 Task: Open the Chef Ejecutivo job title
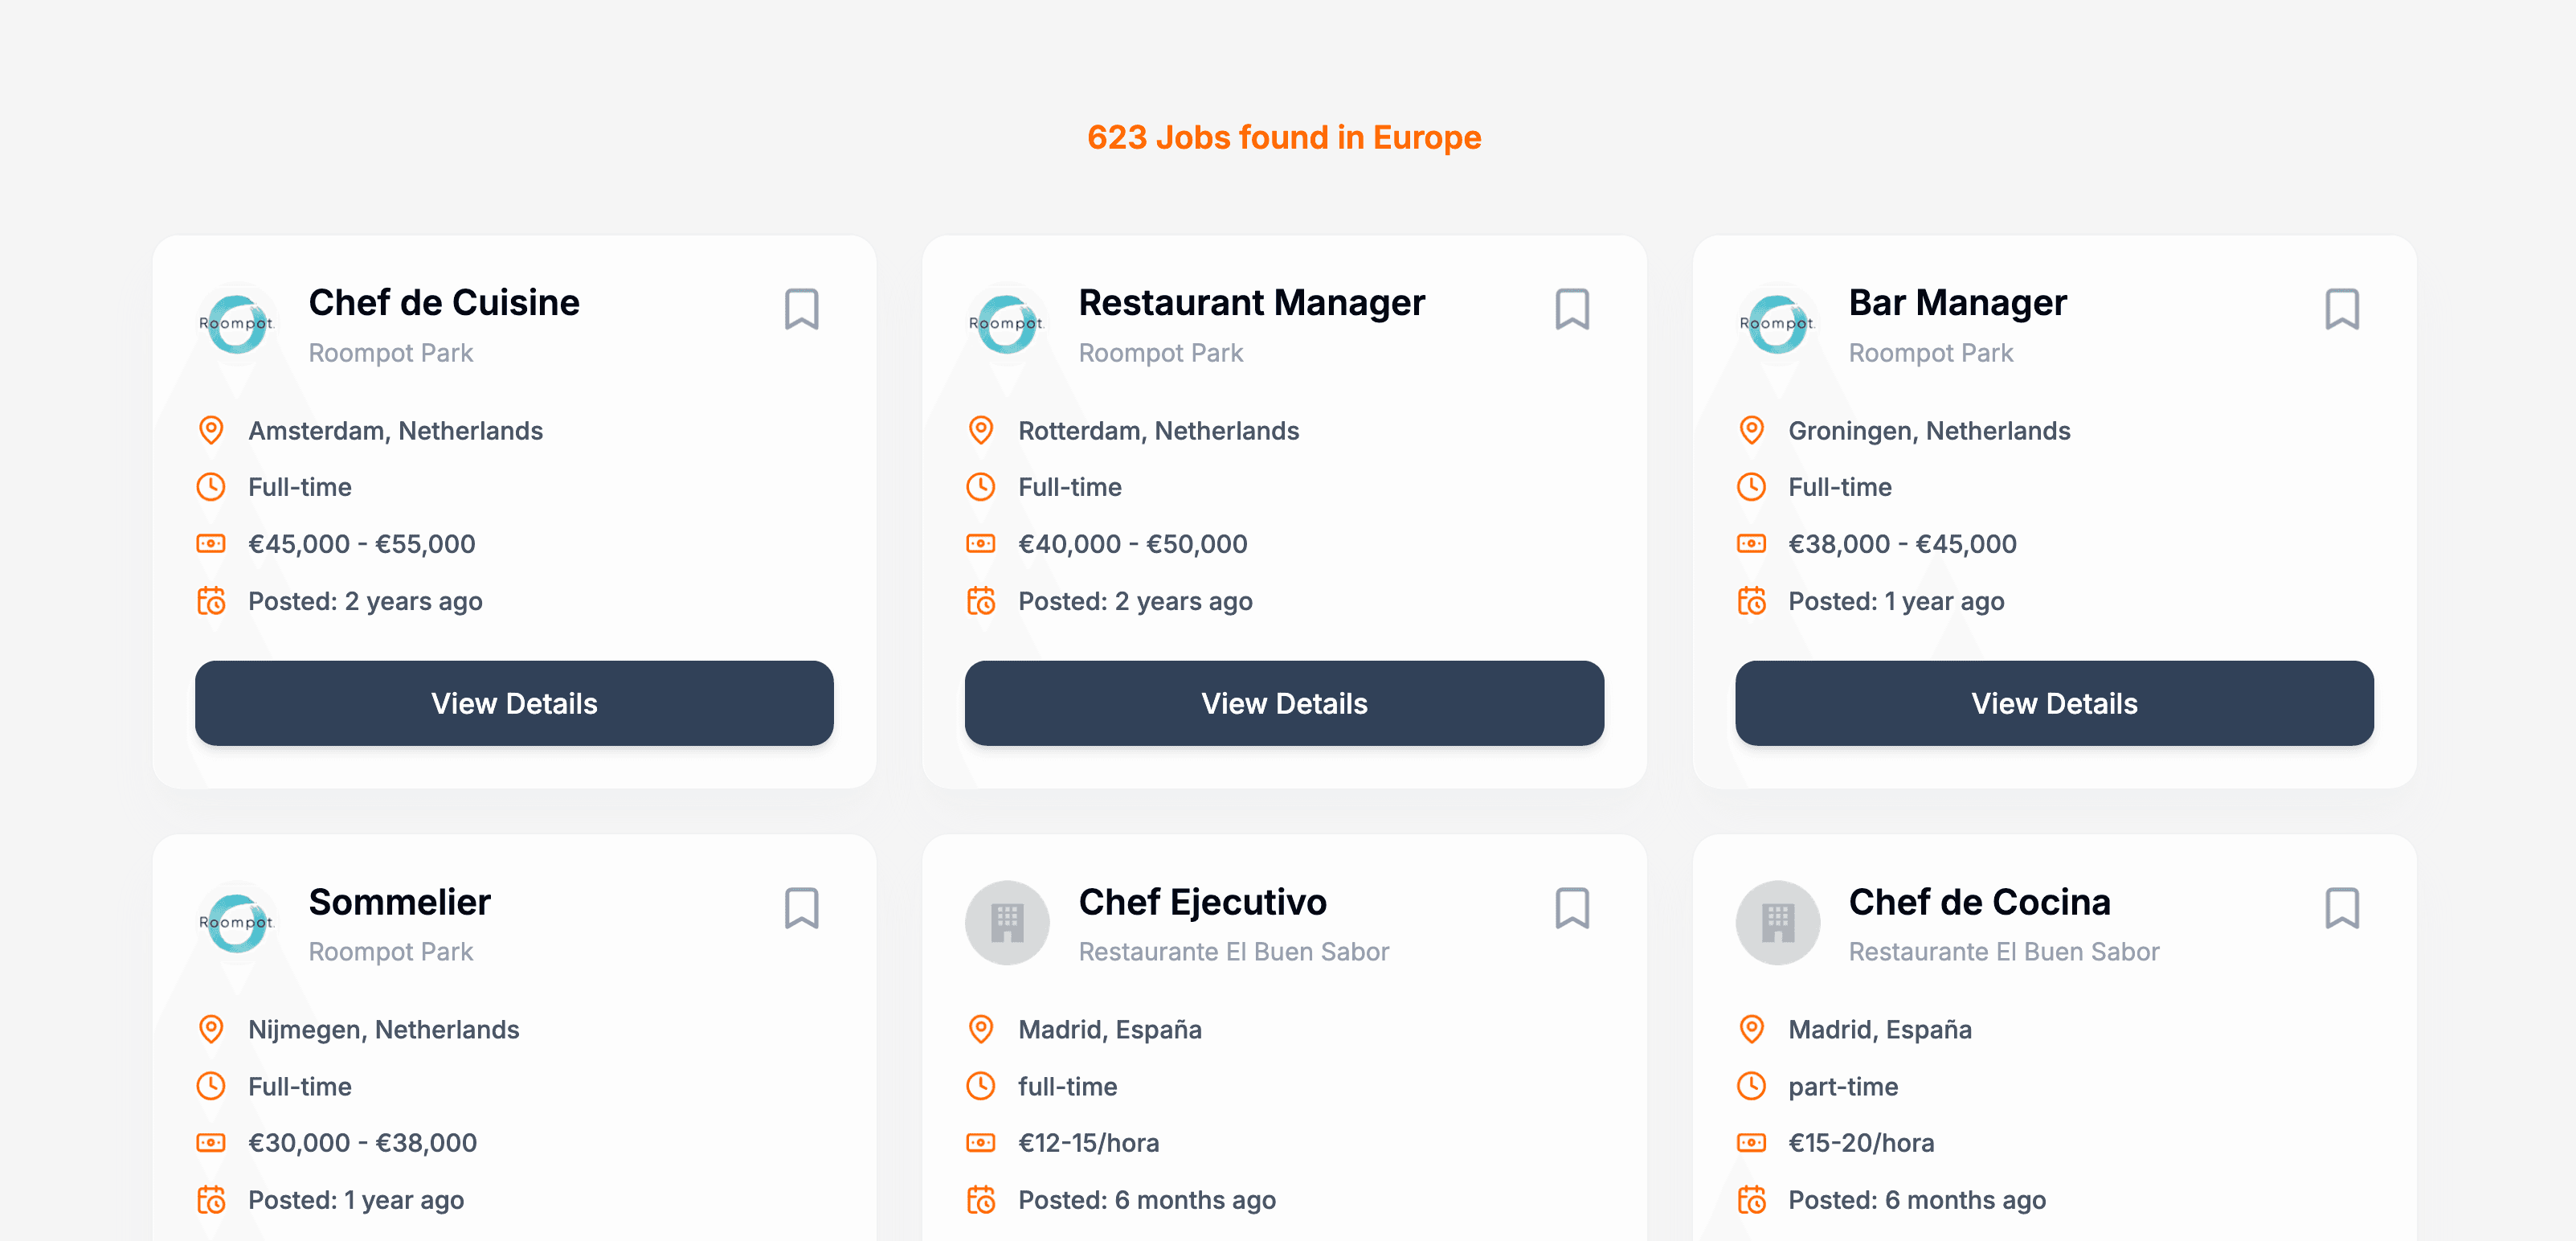click(x=1202, y=902)
